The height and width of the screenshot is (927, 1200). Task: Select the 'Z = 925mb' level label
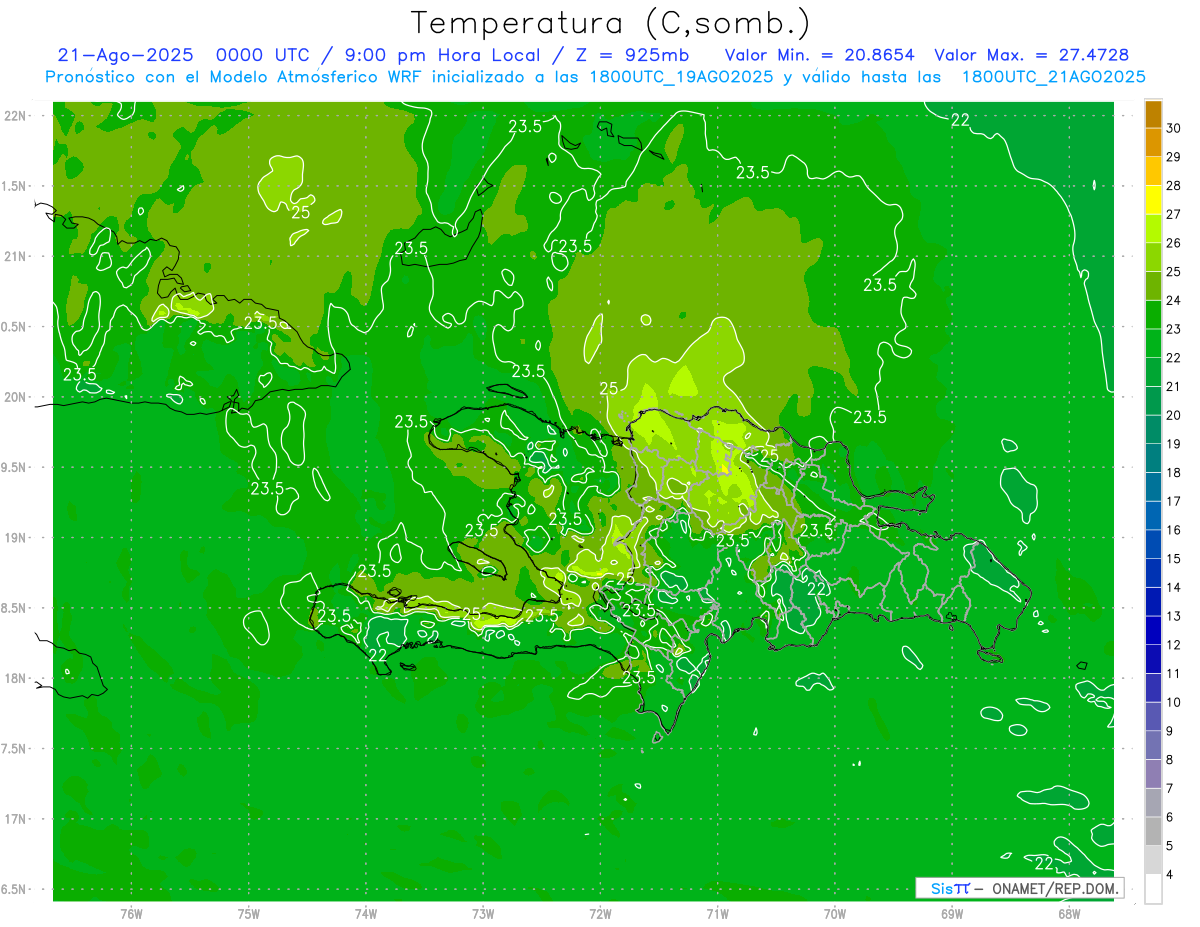pyautogui.click(x=632, y=55)
